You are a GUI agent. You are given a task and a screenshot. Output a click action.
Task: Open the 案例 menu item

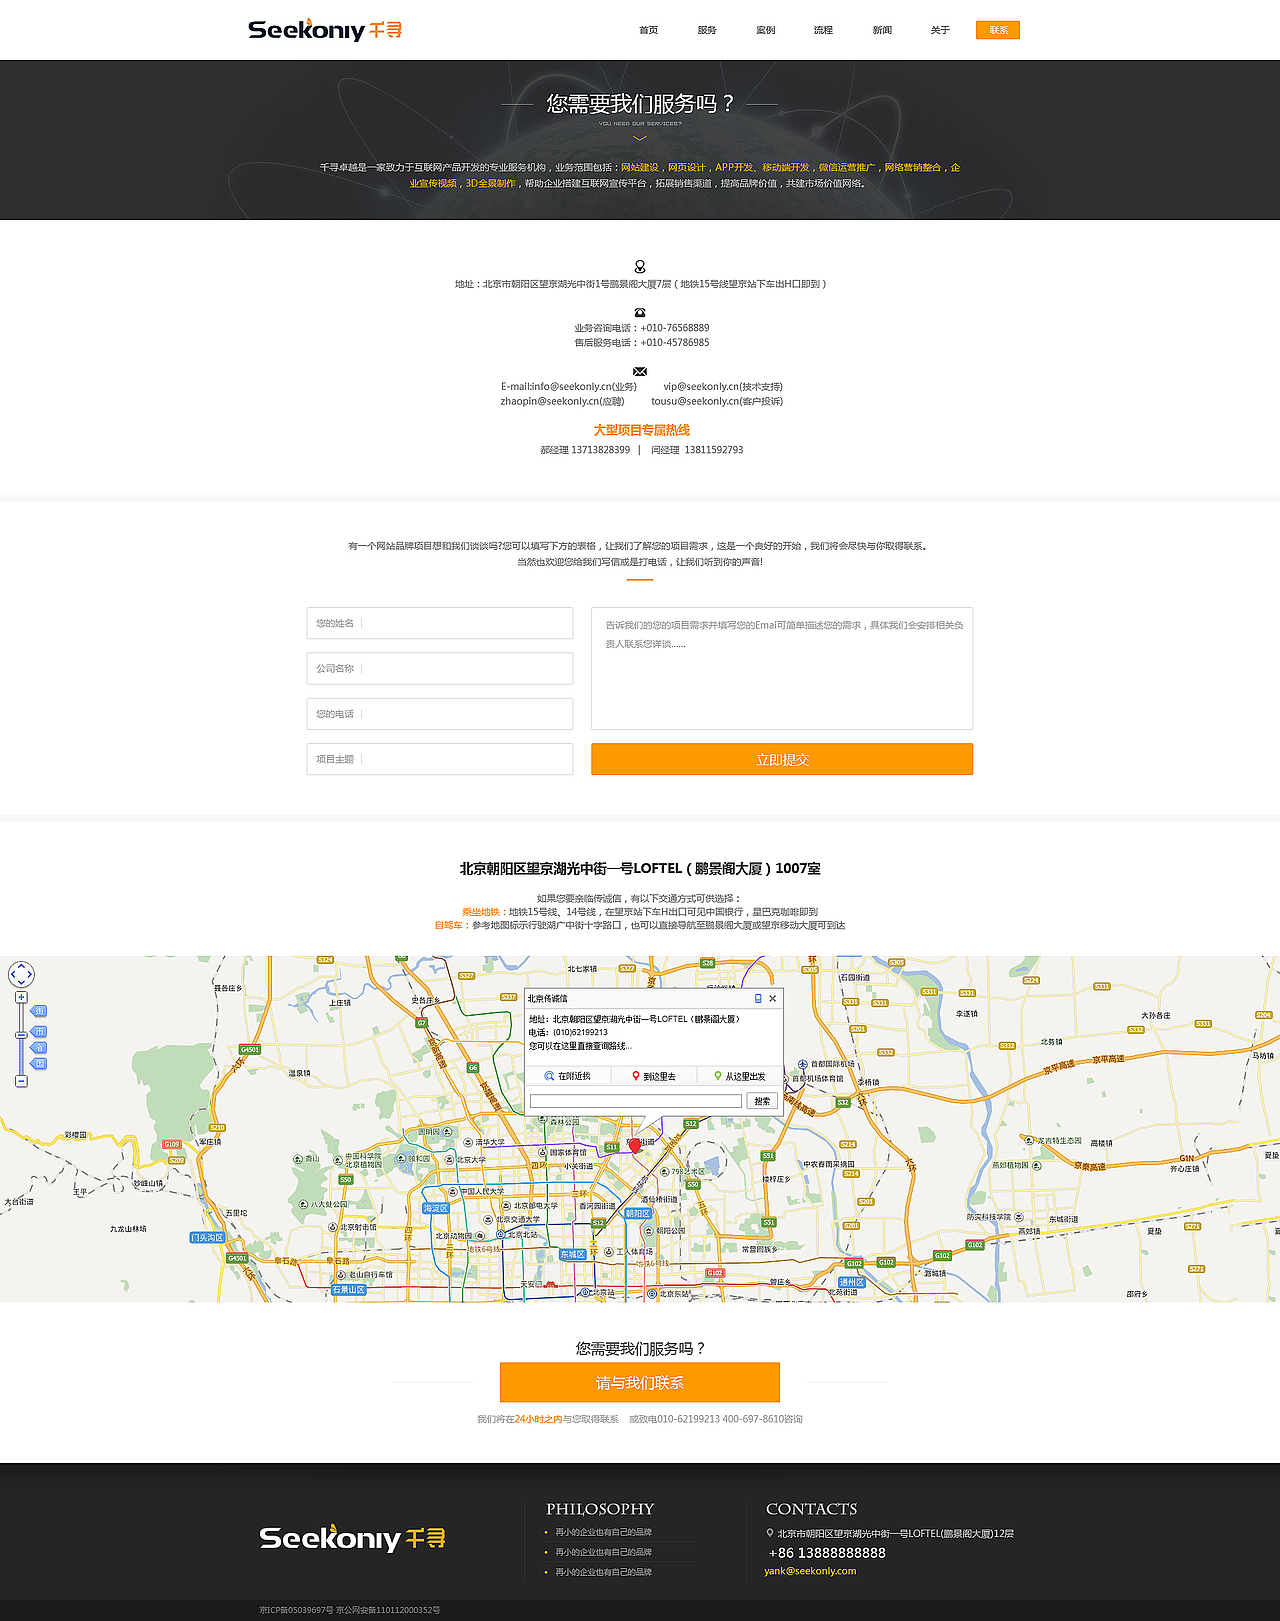(x=766, y=30)
